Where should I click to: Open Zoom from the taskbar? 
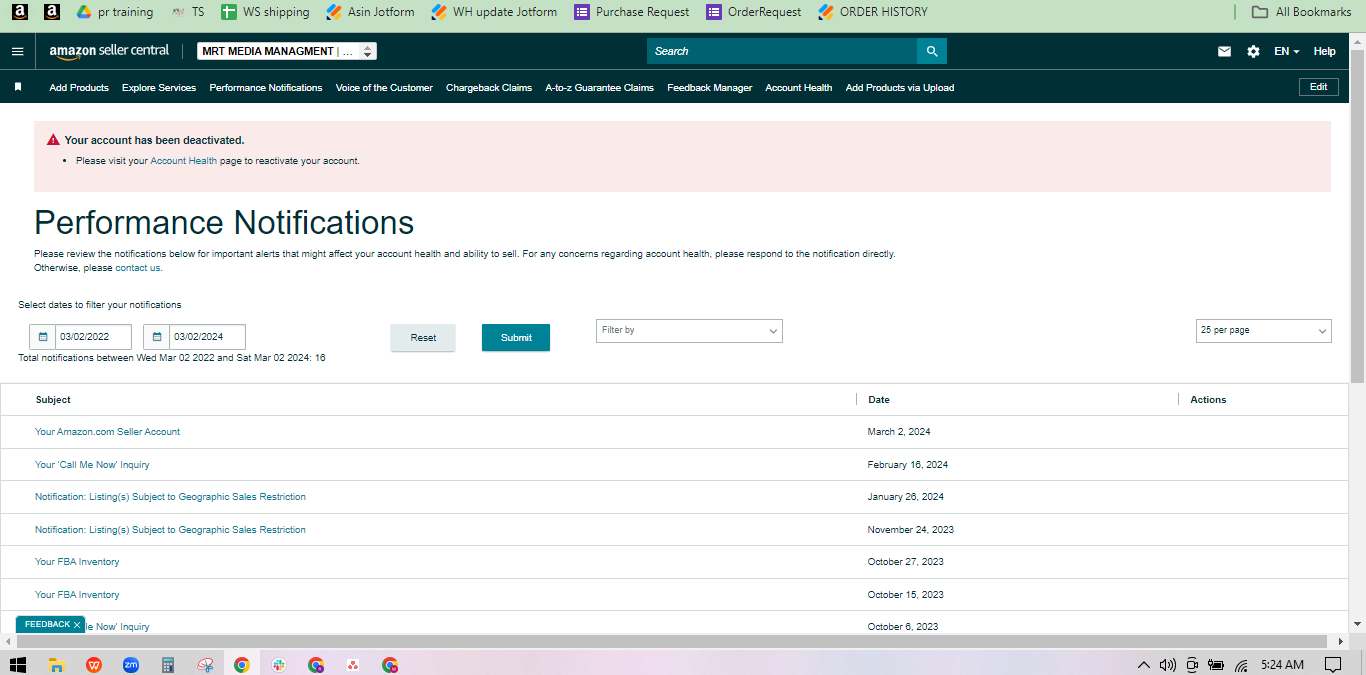pyautogui.click(x=131, y=664)
